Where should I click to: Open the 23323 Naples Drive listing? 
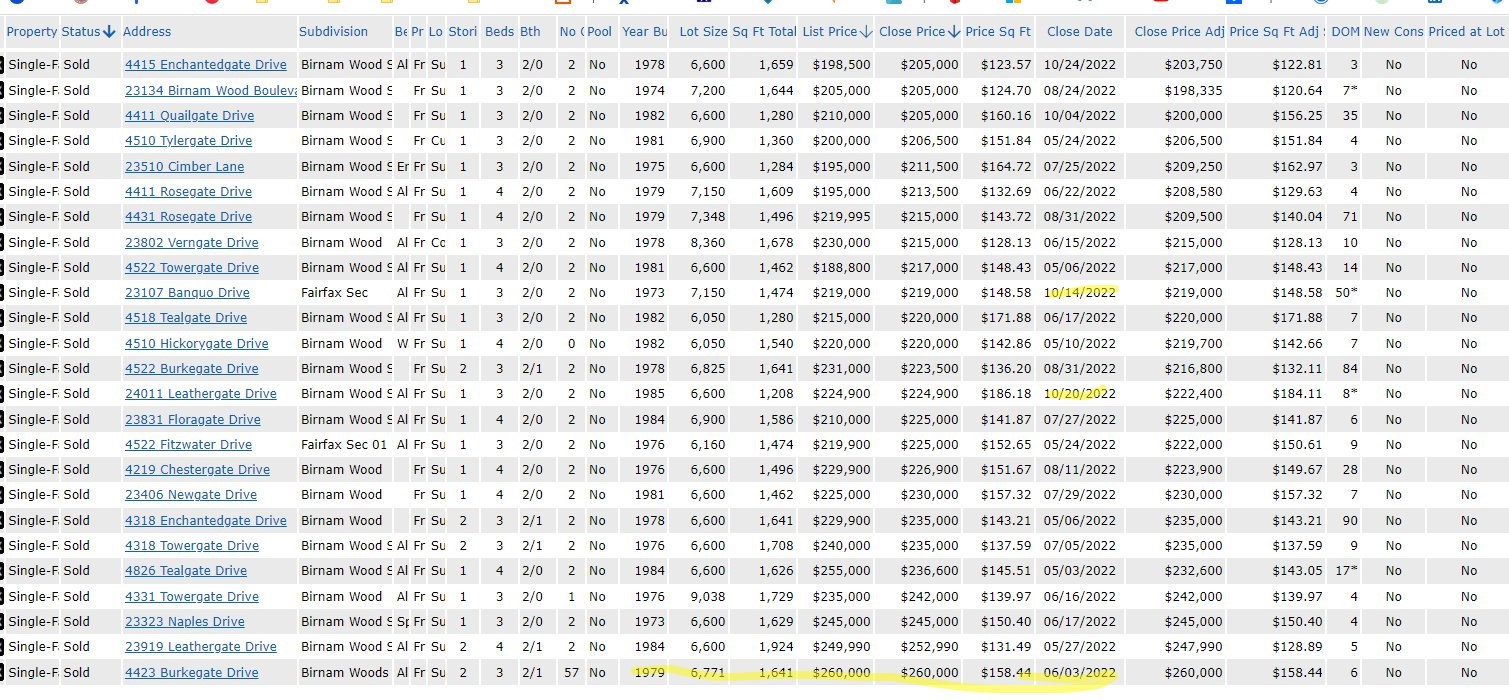coord(184,622)
